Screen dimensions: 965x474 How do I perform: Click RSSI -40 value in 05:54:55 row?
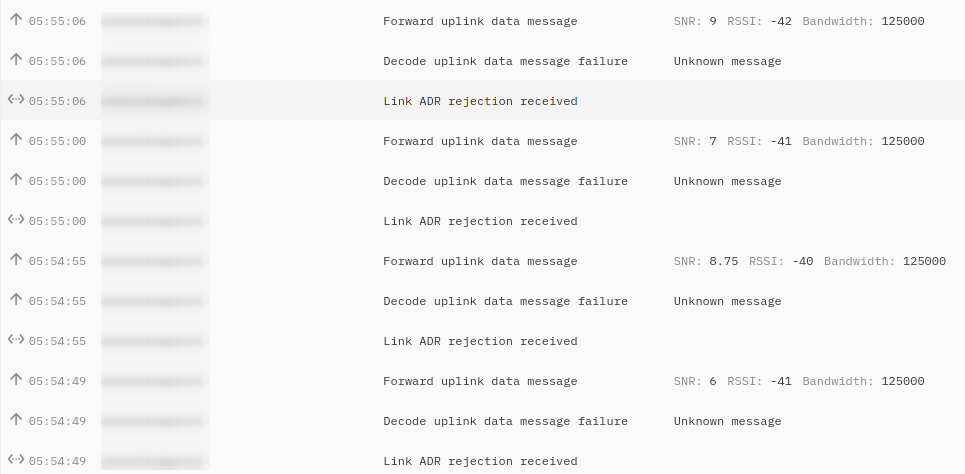click(803, 261)
